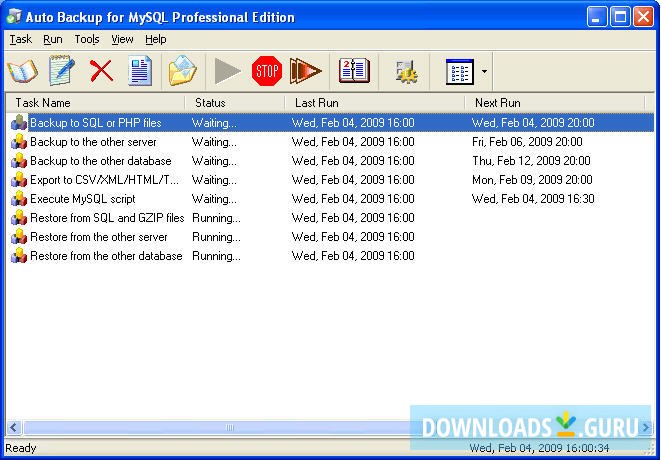This screenshot has width=661, height=460.
Task: Select 'Backup to the other database' task
Action: [x=101, y=161]
